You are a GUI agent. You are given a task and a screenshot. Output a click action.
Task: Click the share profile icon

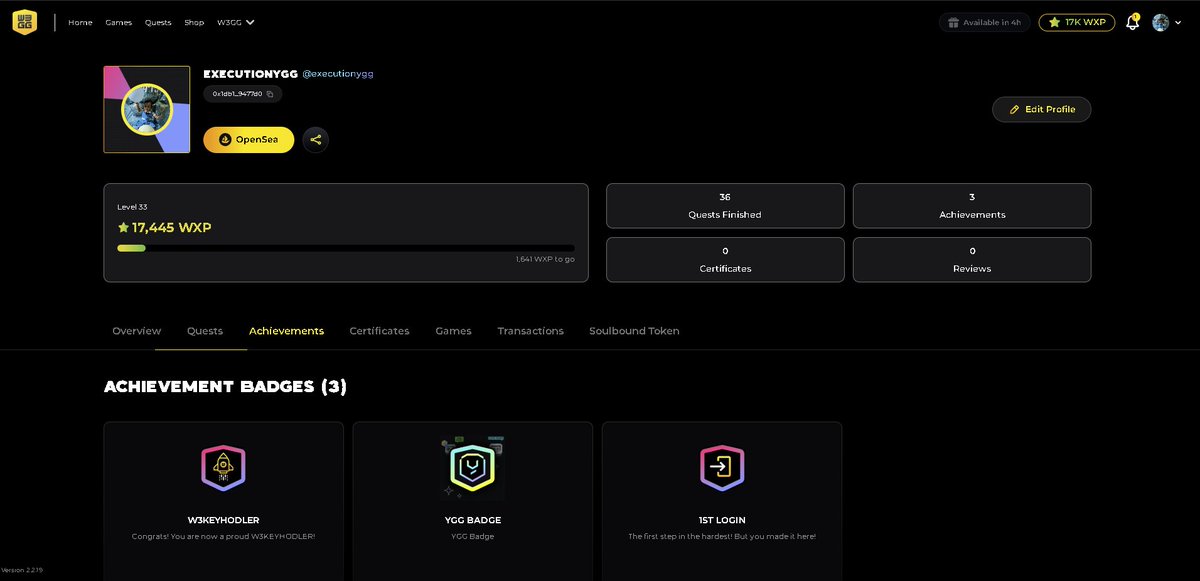(x=316, y=140)
